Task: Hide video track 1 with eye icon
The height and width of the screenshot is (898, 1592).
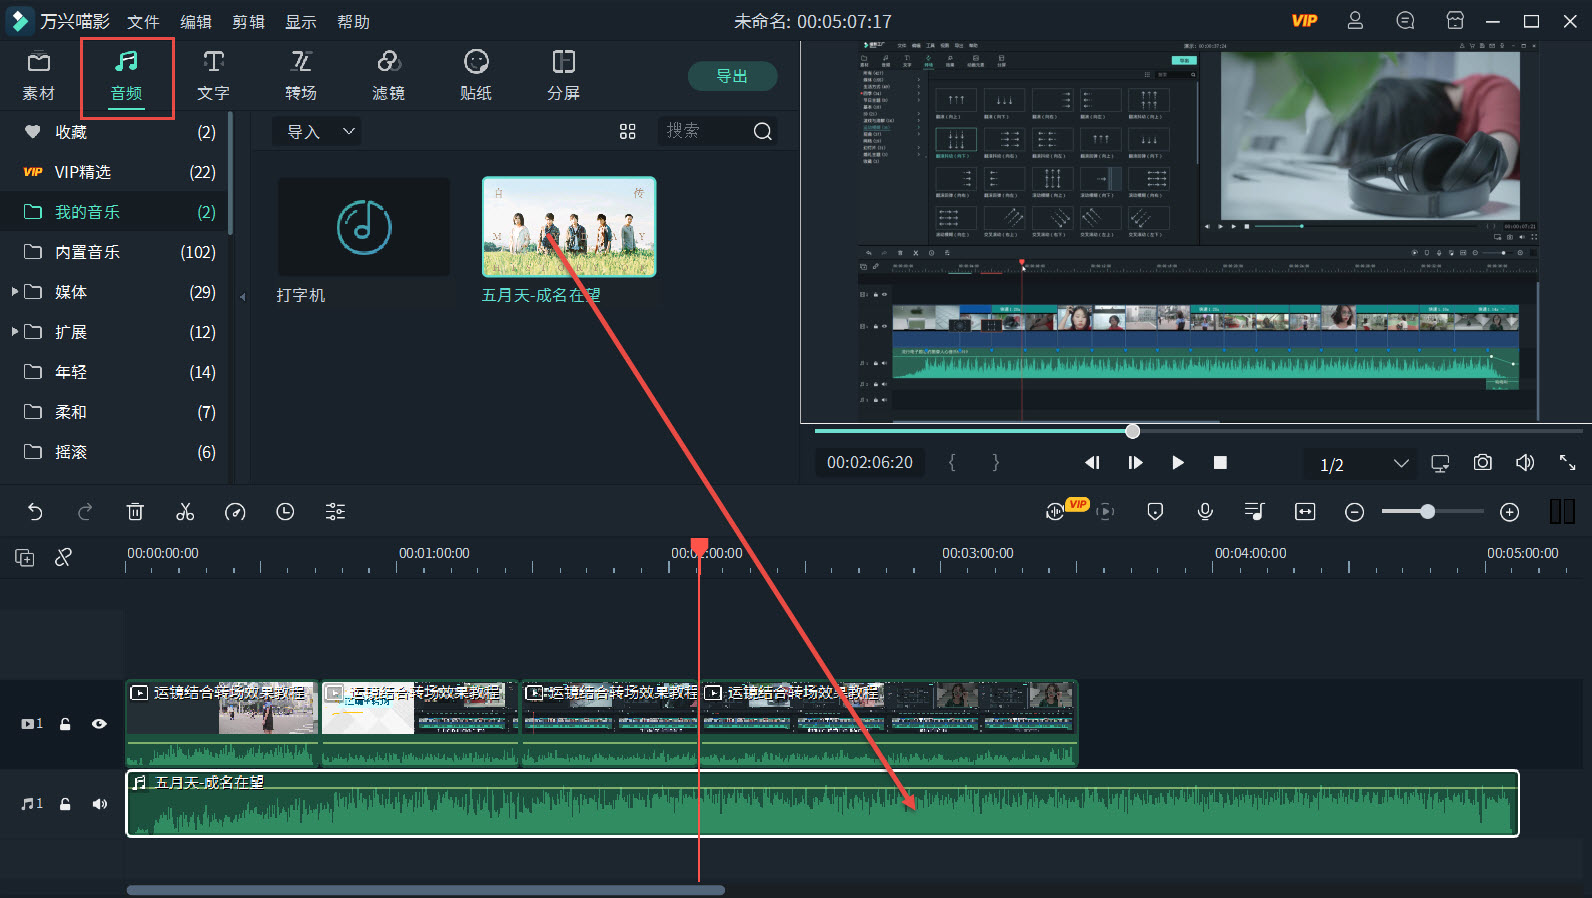Action: click(99, 724)
